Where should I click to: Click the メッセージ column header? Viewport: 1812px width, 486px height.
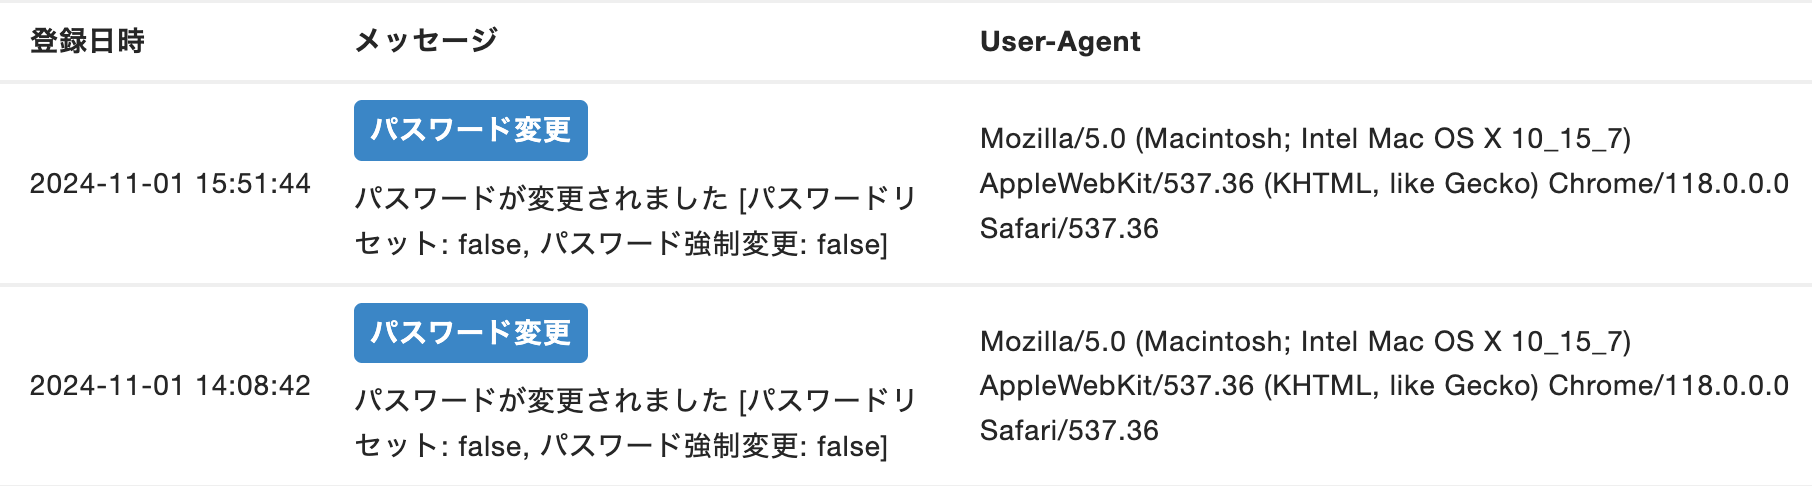[x=426, y=41]
